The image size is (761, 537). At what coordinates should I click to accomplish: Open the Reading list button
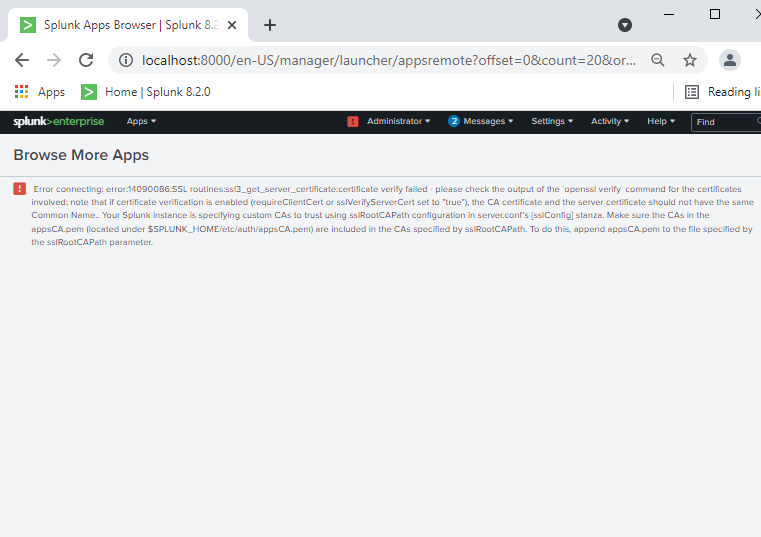[x=720, y=92]
